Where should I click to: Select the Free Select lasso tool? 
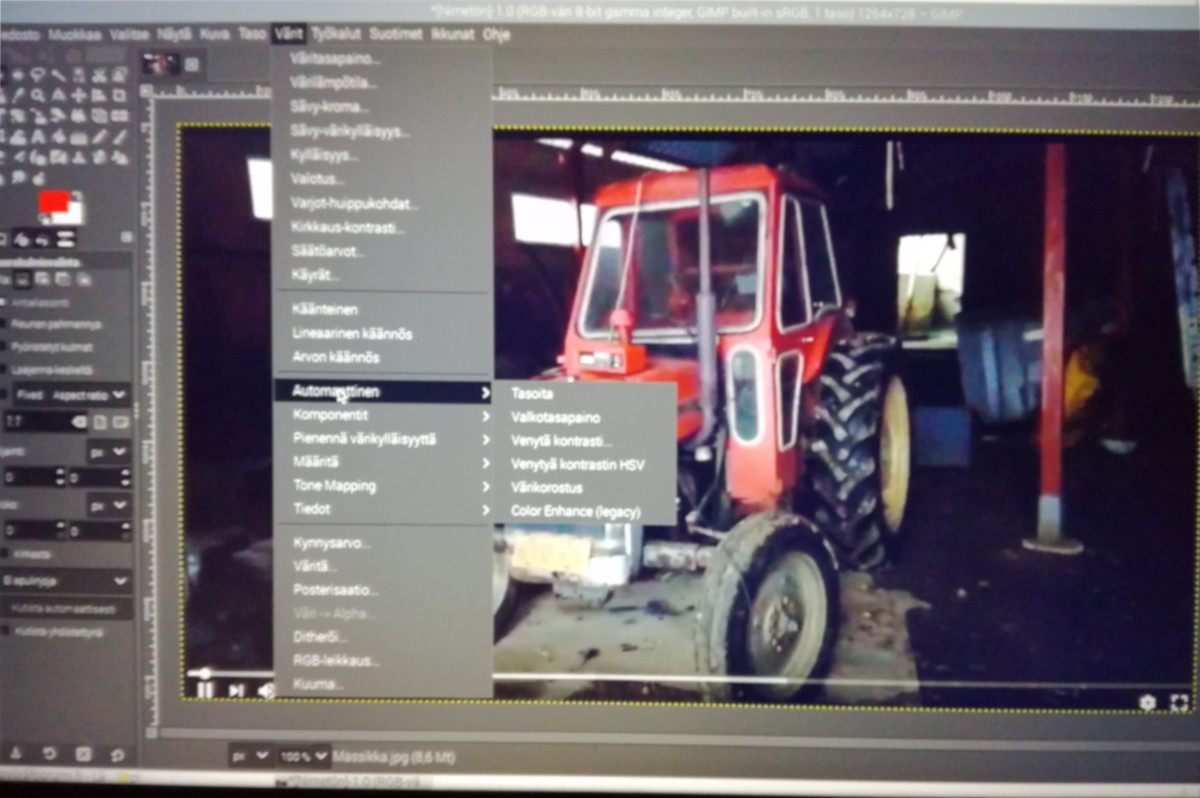tap(37, 75)
